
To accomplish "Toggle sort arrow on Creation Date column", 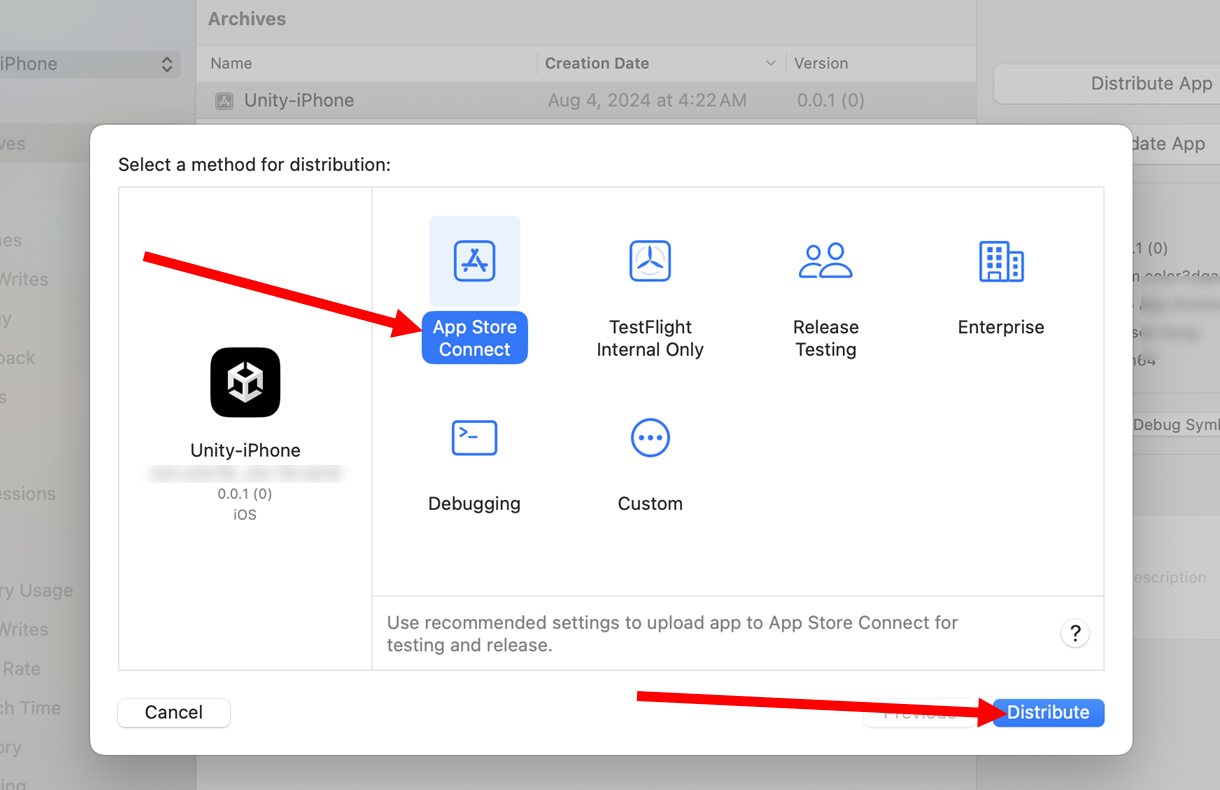I will (x=770, y=63).
